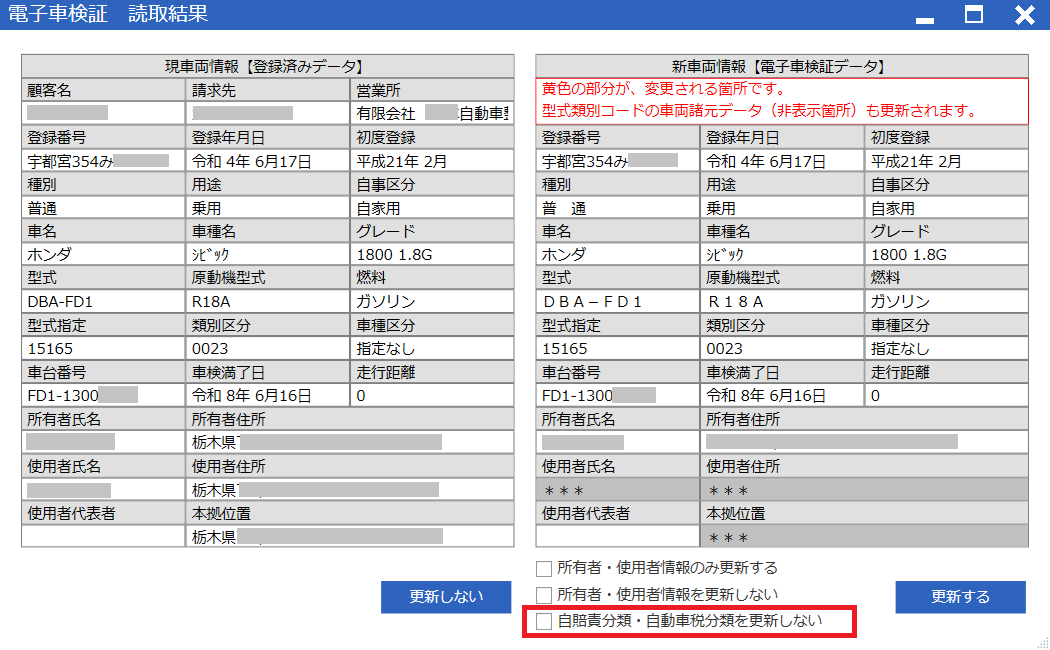Maximize the 電子車検証 読取結果 window

point(973,15)
